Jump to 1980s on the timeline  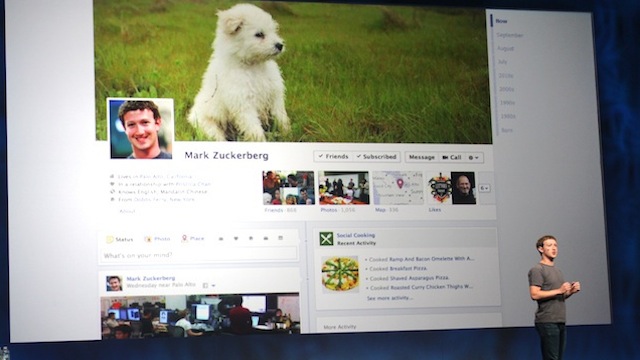click(508, 117)
